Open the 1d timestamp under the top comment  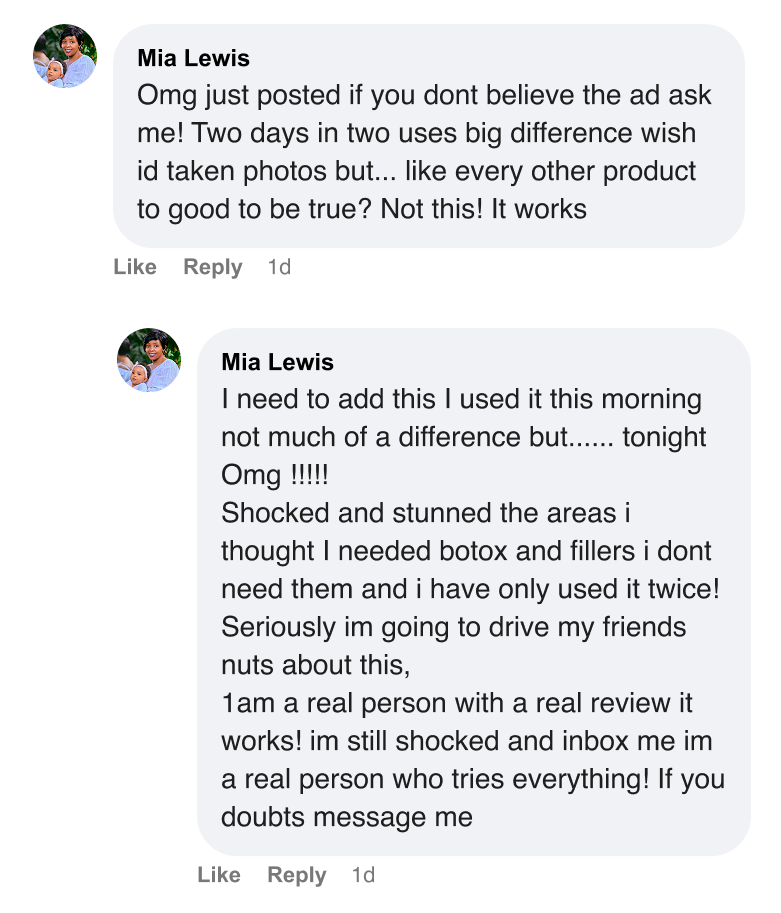(x=279, y=267)
